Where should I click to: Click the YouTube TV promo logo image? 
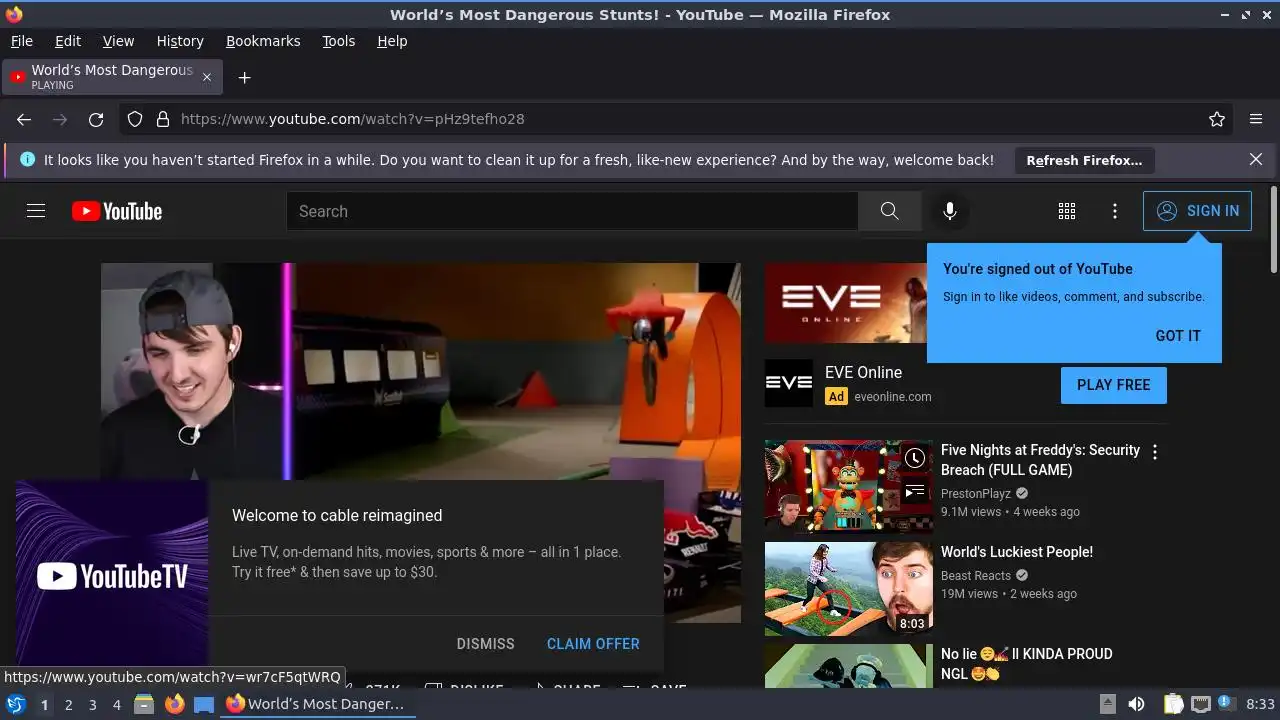click(112, 576)
